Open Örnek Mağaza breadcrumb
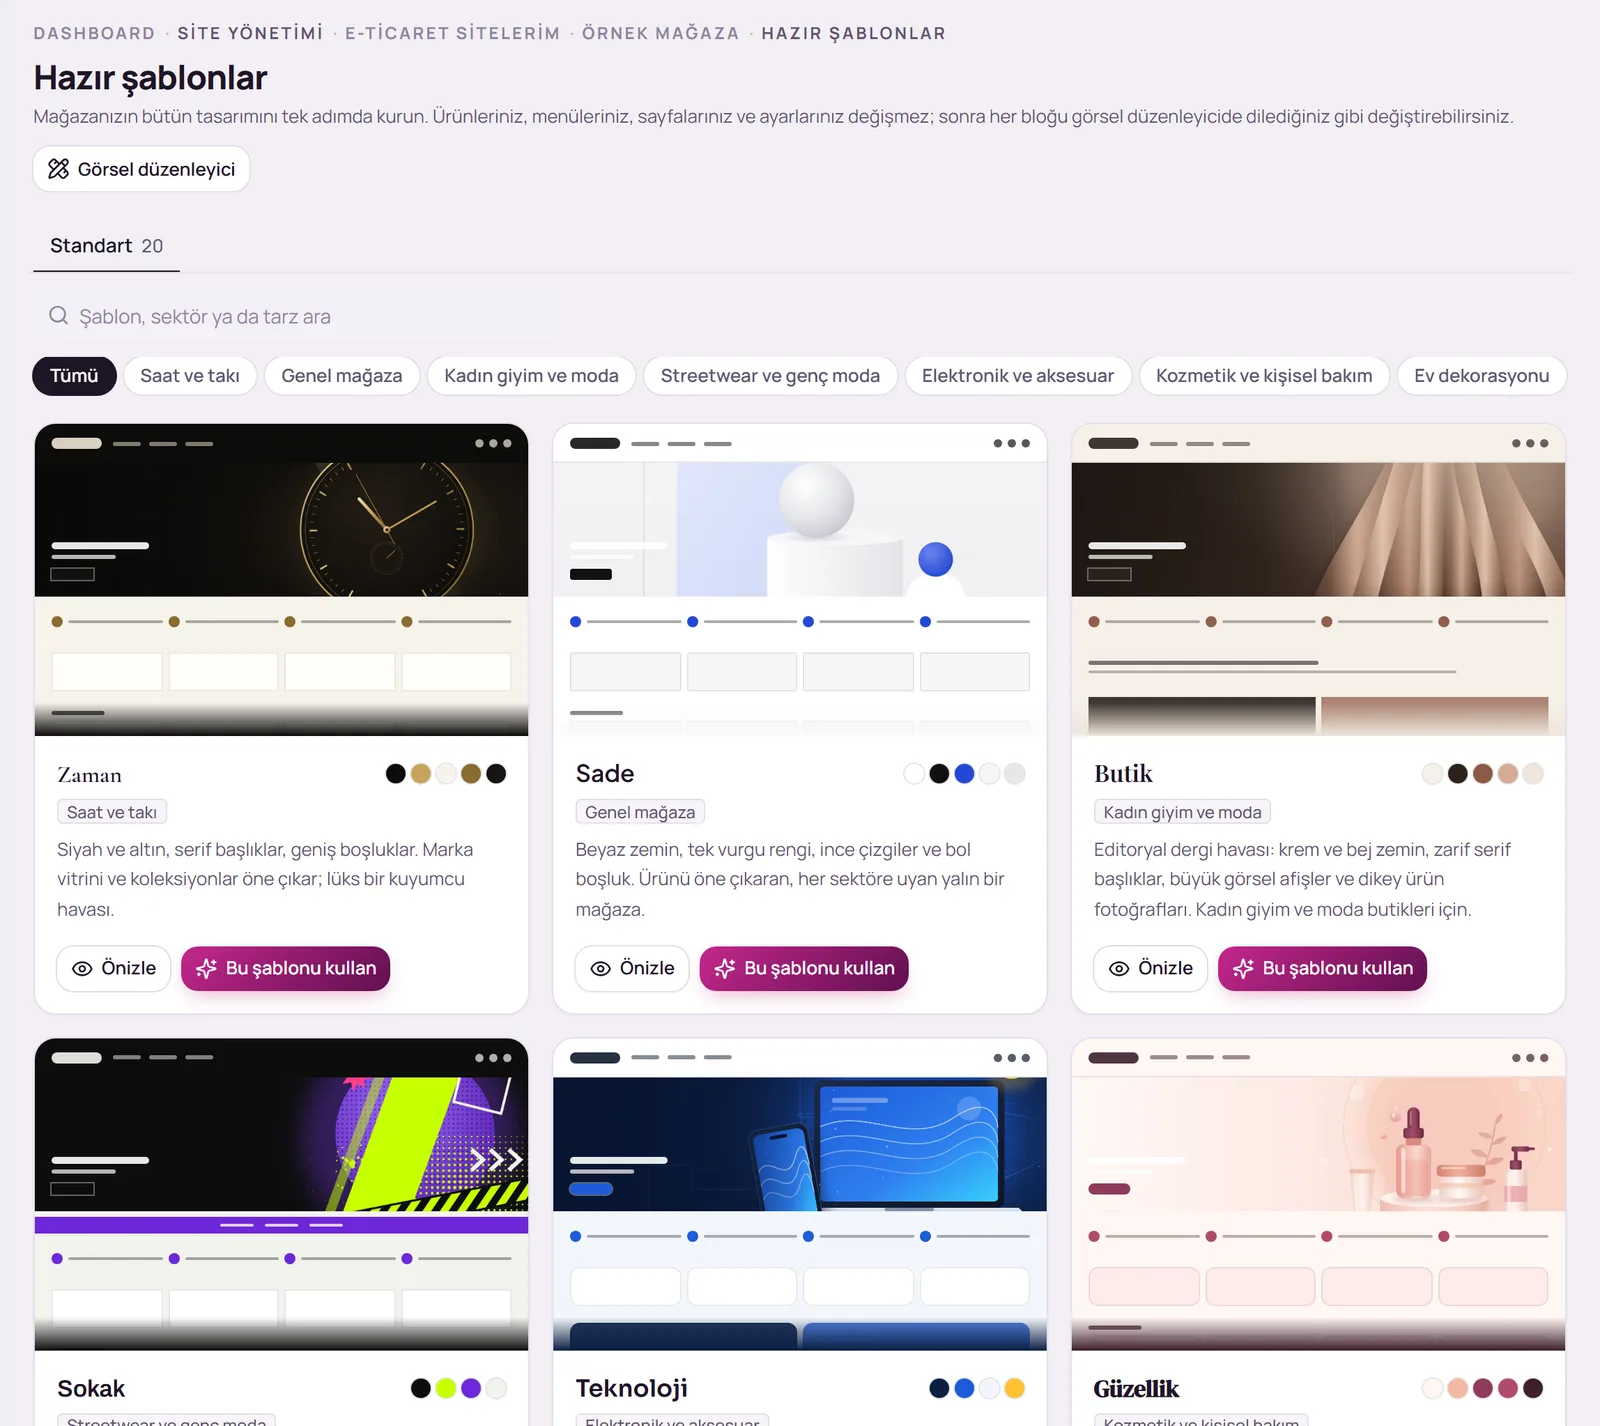 [x=660, y=33]
